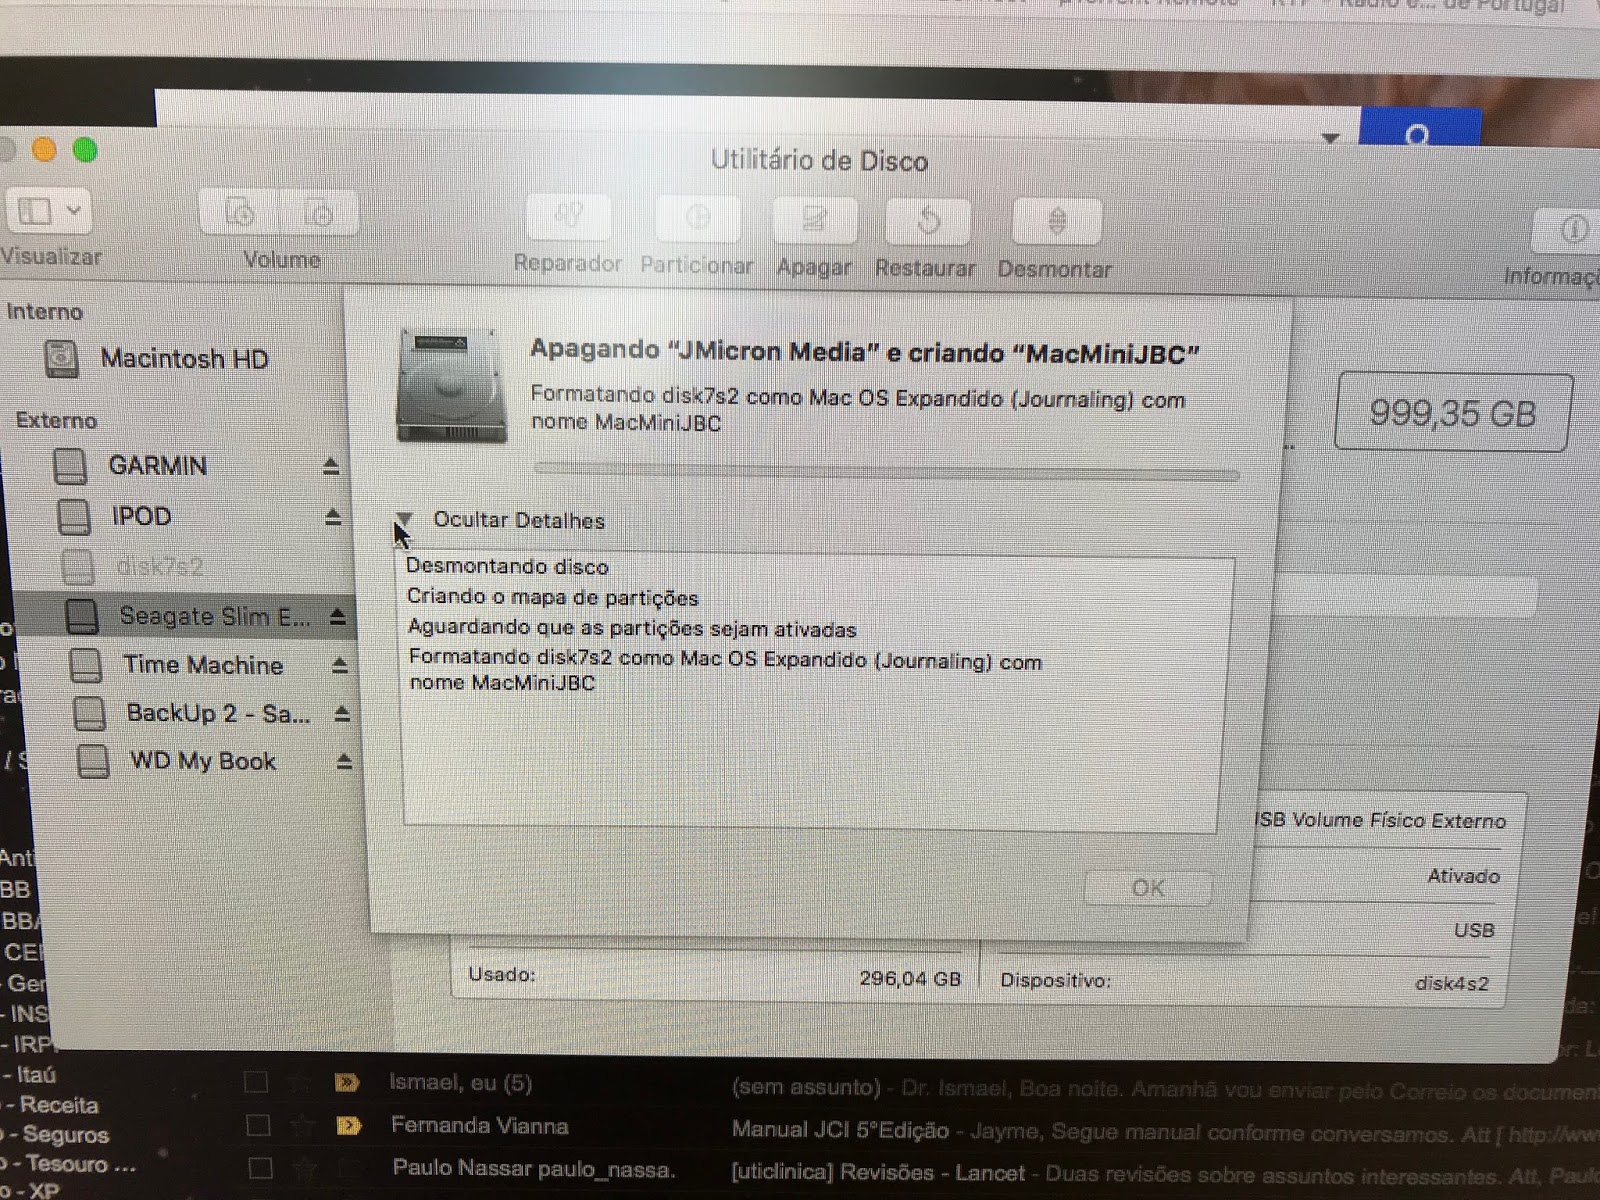Click the Particionar toolbar icon

pyautogui.click(x=697, y=219)
